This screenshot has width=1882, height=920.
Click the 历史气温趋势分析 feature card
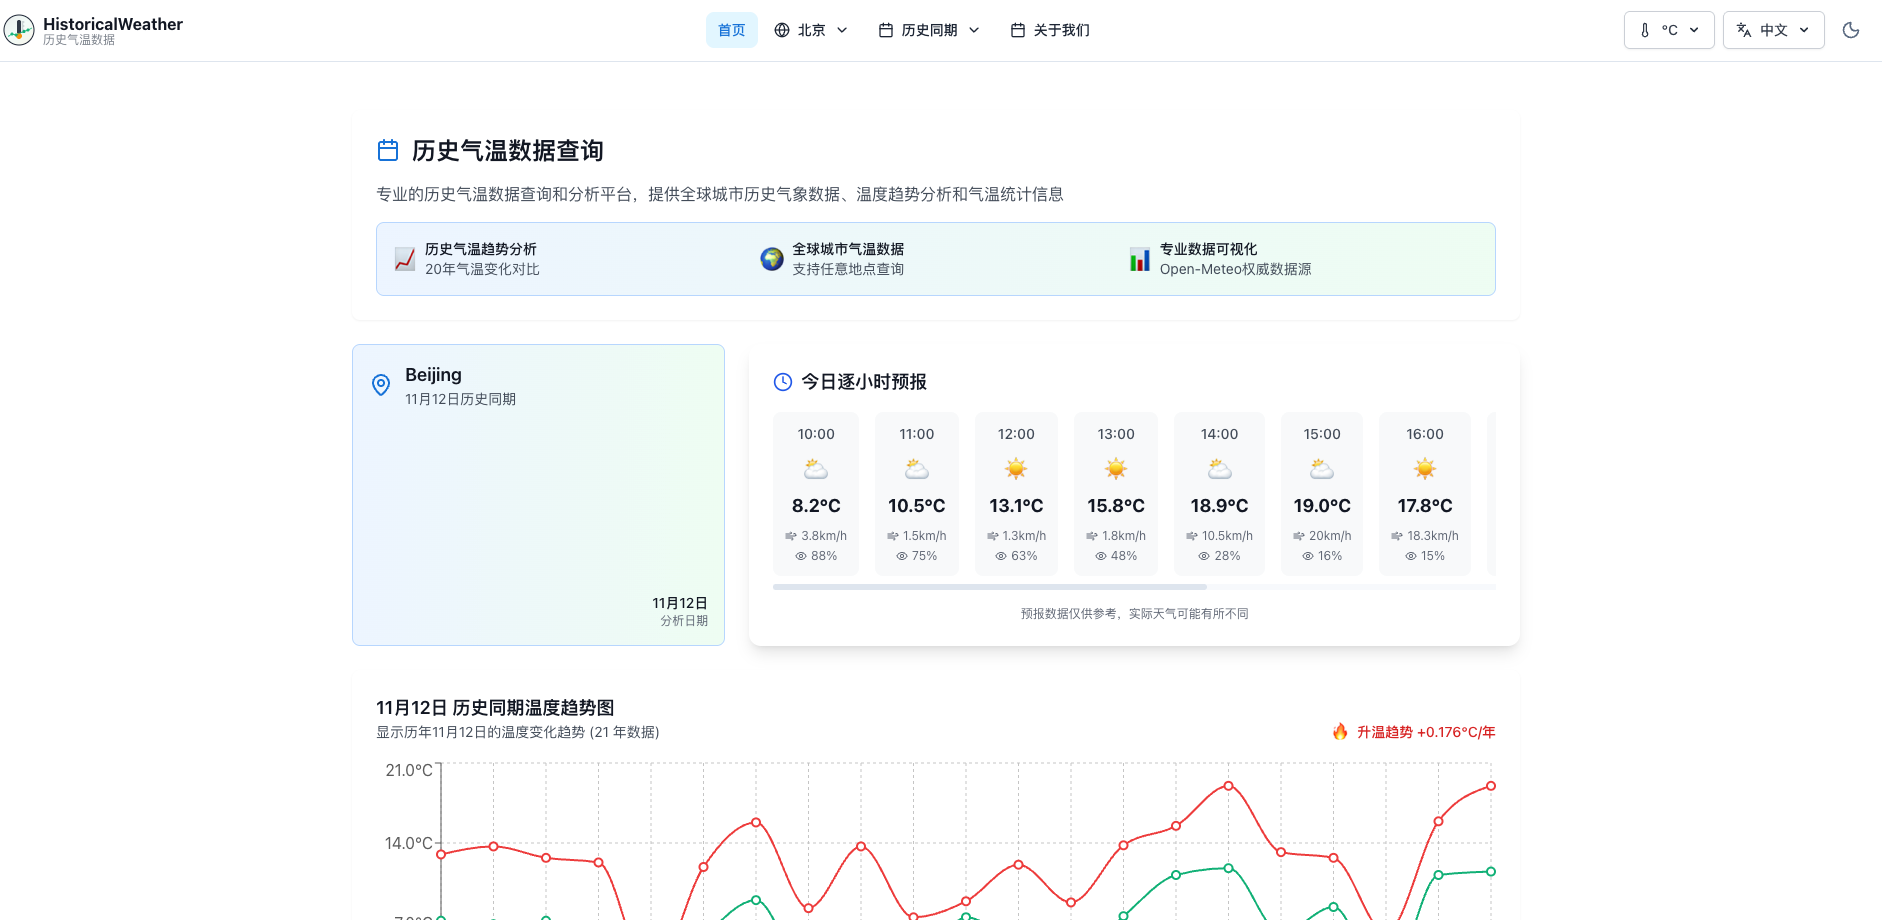[x=481, y=258]
